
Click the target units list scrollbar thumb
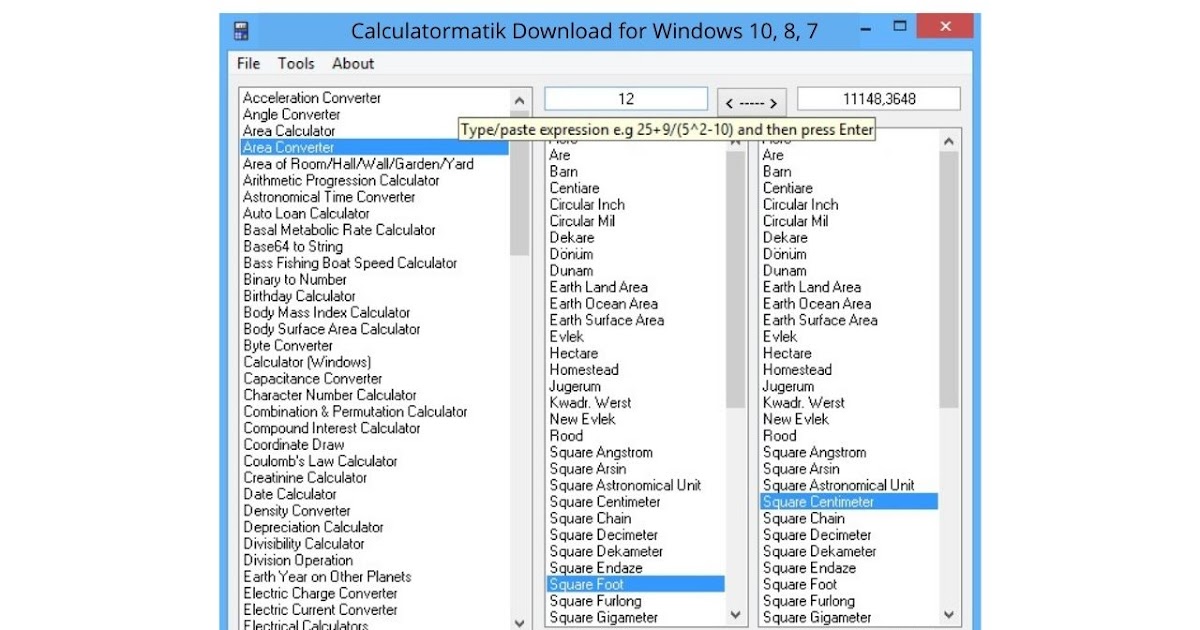pos(949,280)
